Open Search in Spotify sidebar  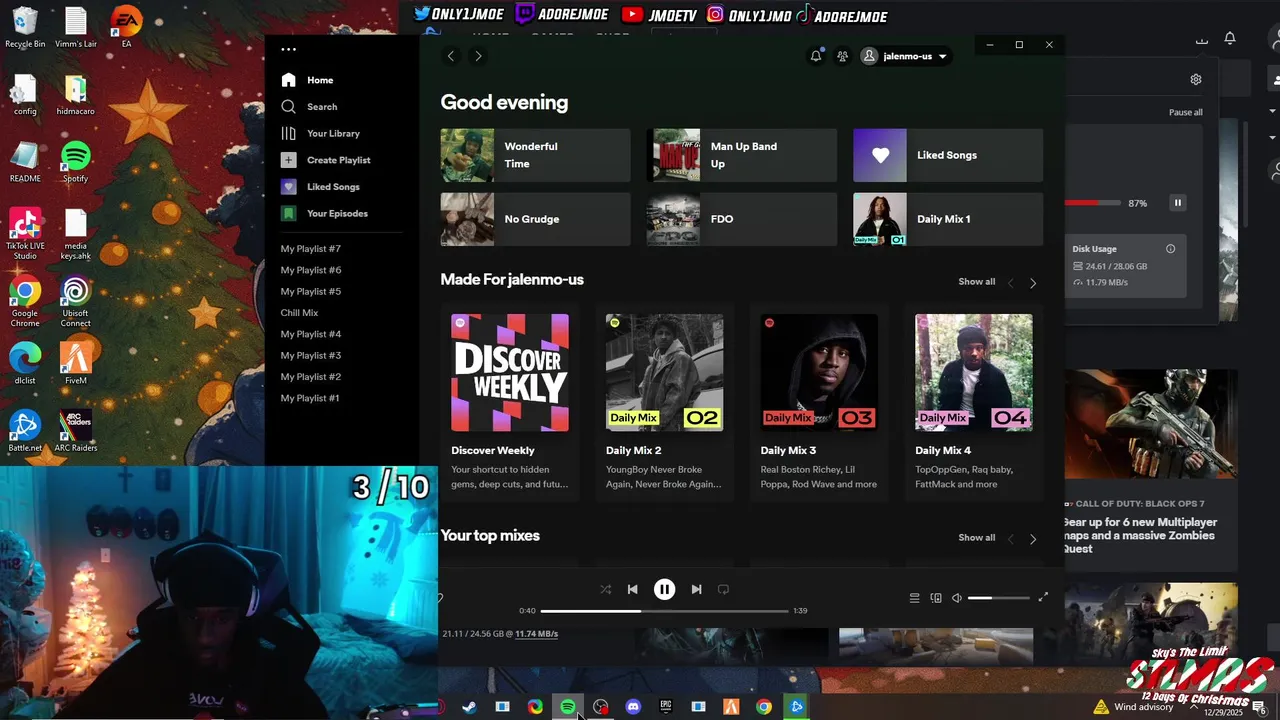pyautogui.click(x=309, y=107)
